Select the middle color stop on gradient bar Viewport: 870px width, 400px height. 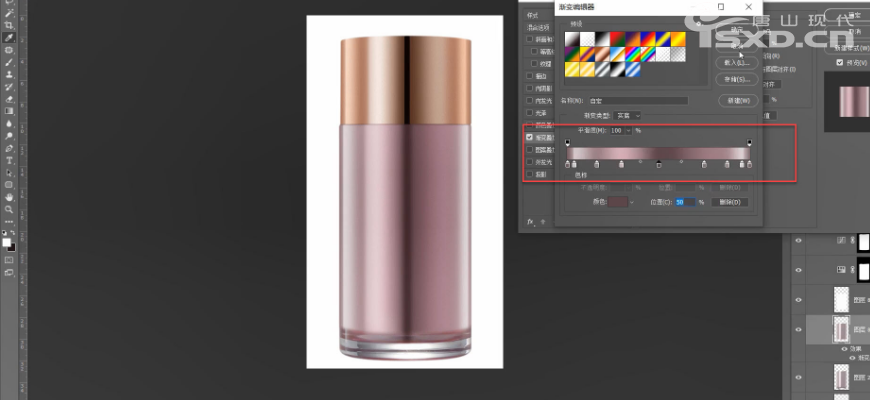point(658,164)
